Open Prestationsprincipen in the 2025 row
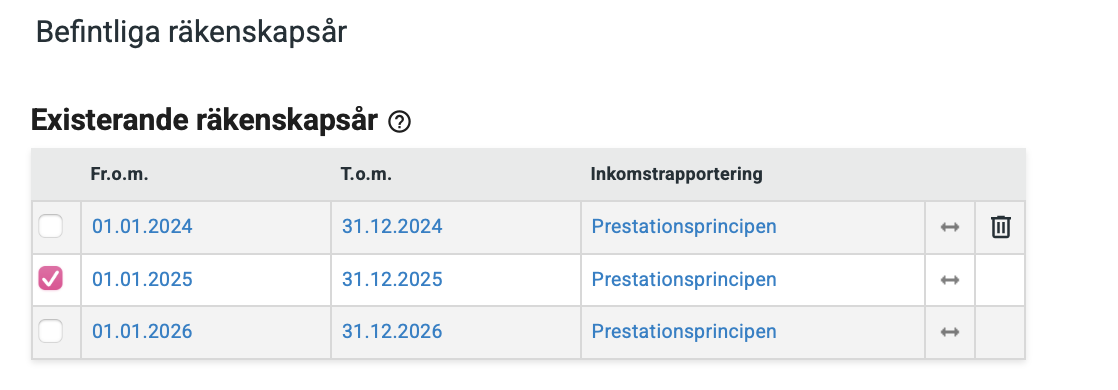The image size is (1118, 390). pos(684,279)
